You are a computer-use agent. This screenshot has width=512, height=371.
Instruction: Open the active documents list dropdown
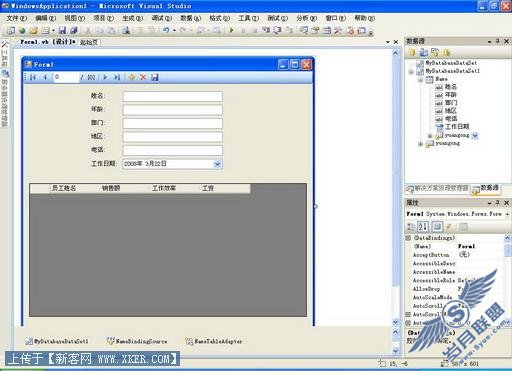[x=388, y=42]
